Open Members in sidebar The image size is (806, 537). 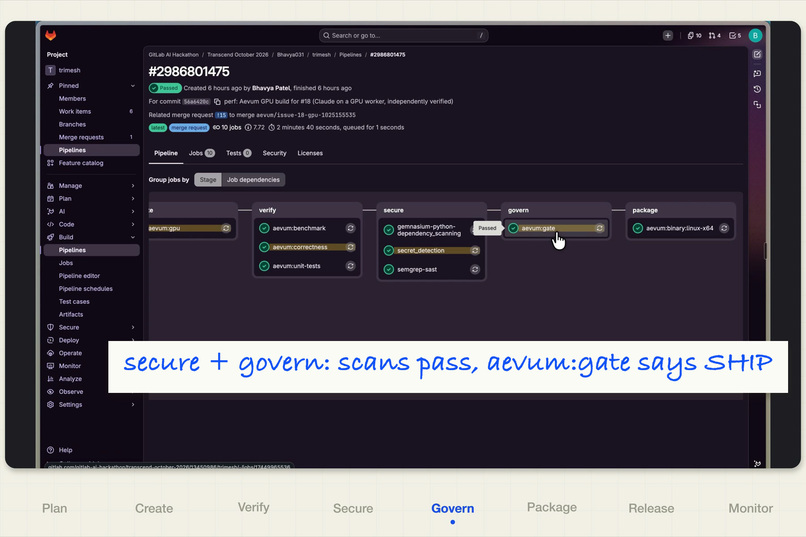pyautogui.click(x=72, y=99)
